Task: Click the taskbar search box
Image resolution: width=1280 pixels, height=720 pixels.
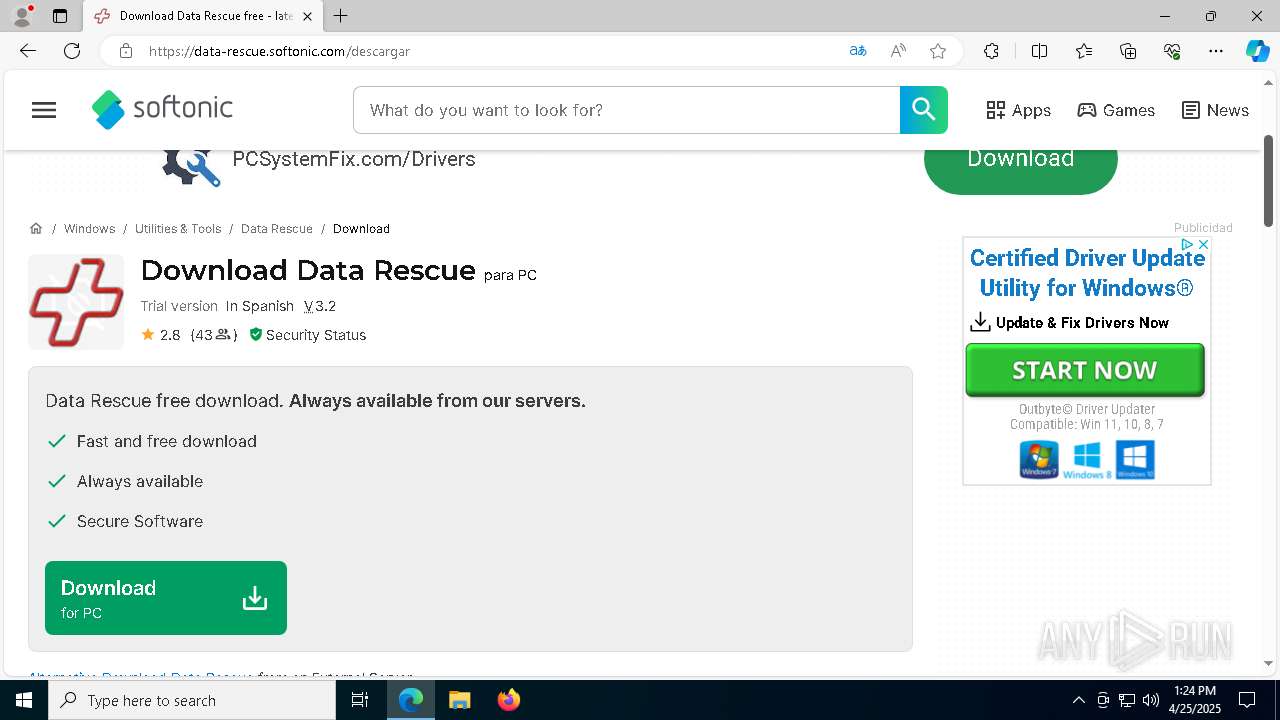Action: [192, 700]
